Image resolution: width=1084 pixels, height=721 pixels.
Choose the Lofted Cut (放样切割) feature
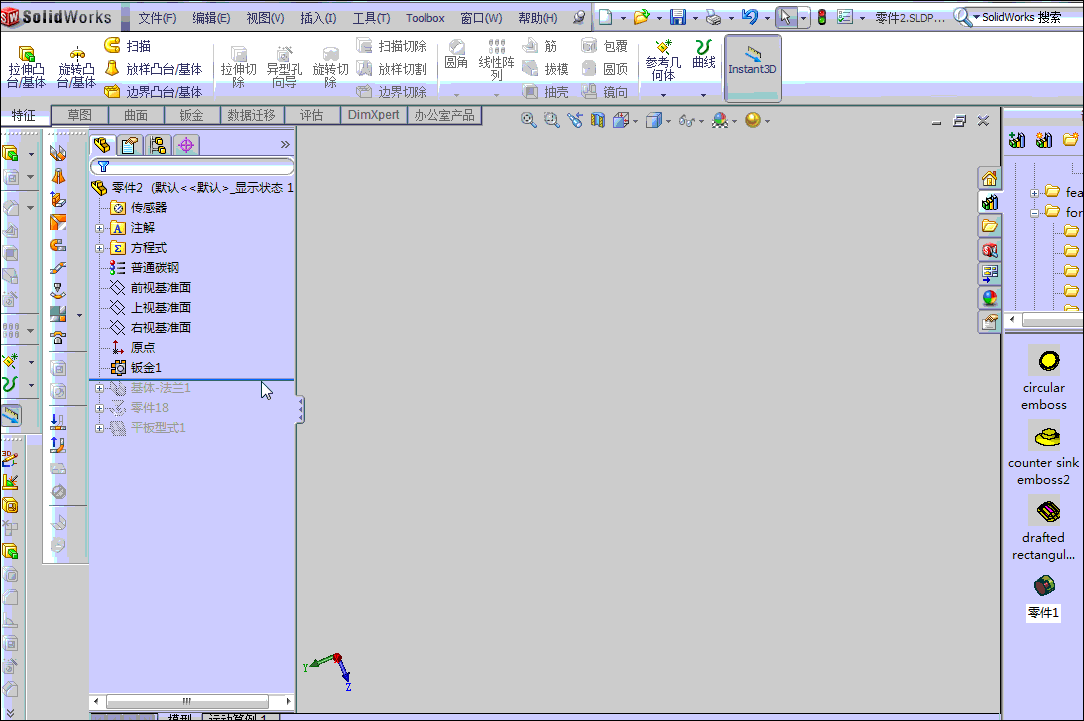tap(391, 68)
